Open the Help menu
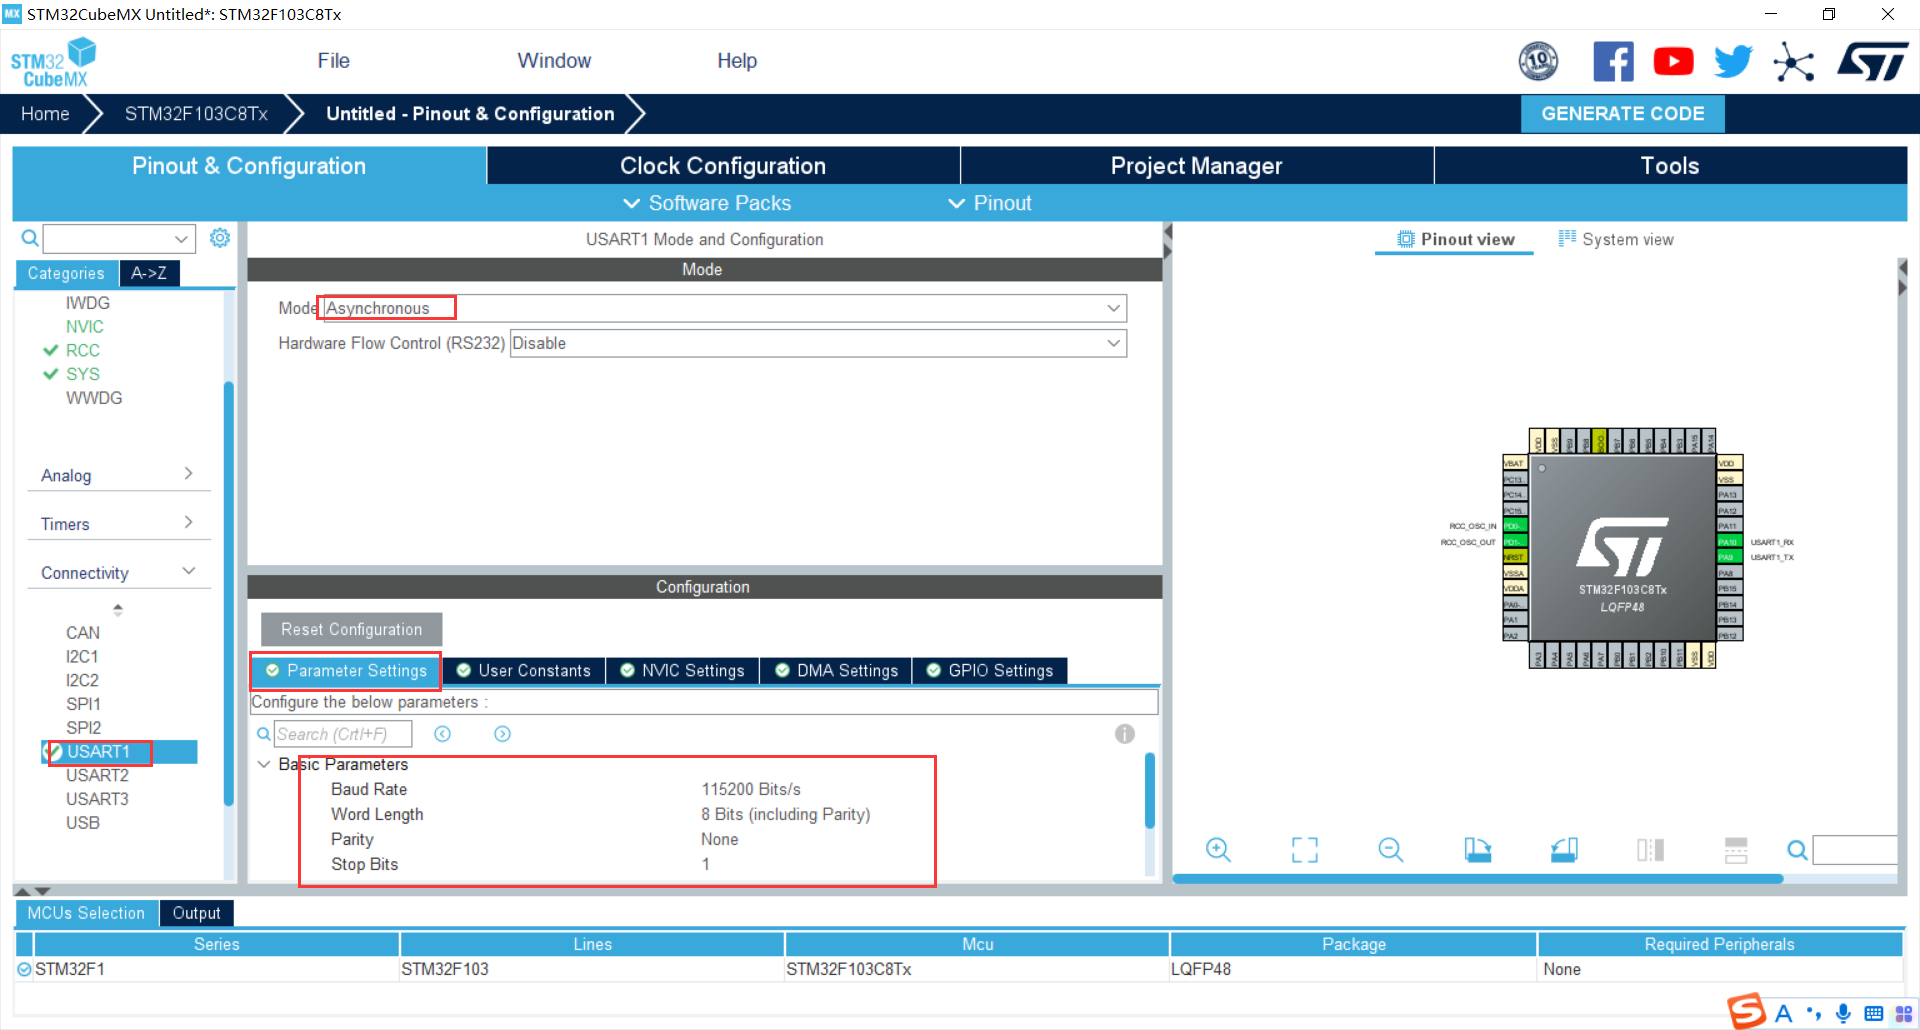Screen dimensions: 1920x1030 pyautogui.click(x=737, y=61)
